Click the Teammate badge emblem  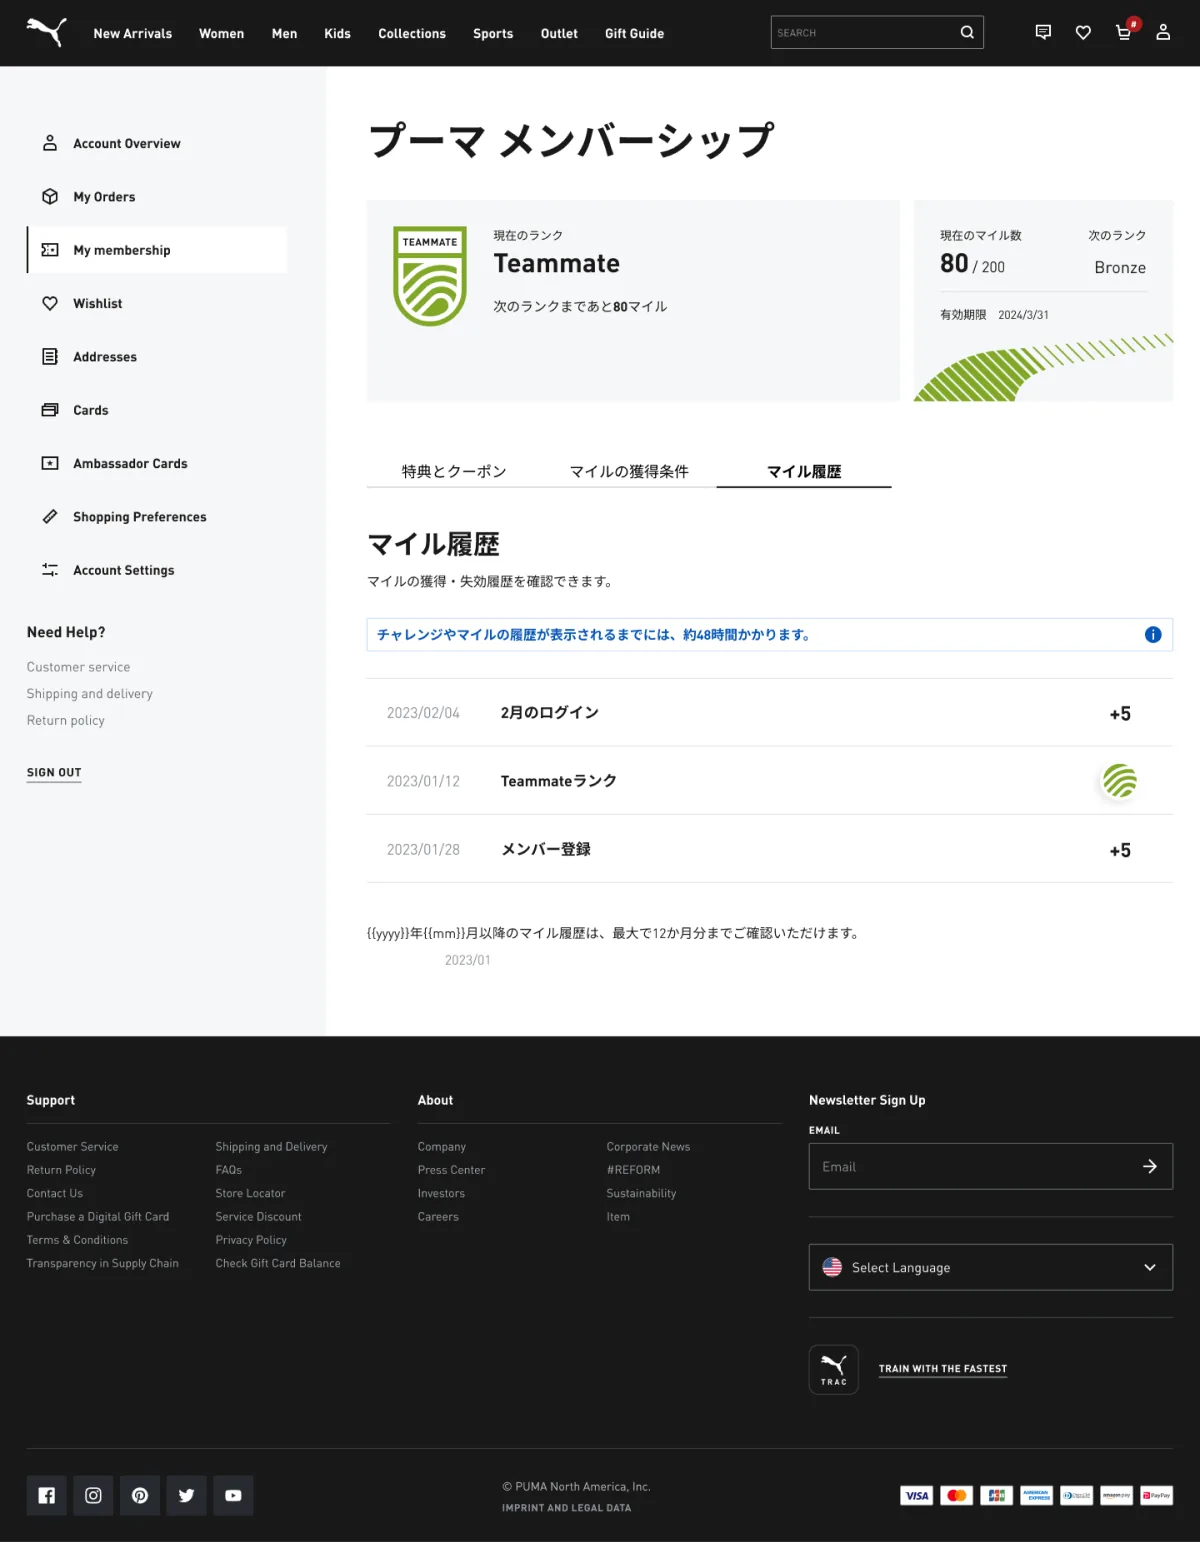coord(430,276)
